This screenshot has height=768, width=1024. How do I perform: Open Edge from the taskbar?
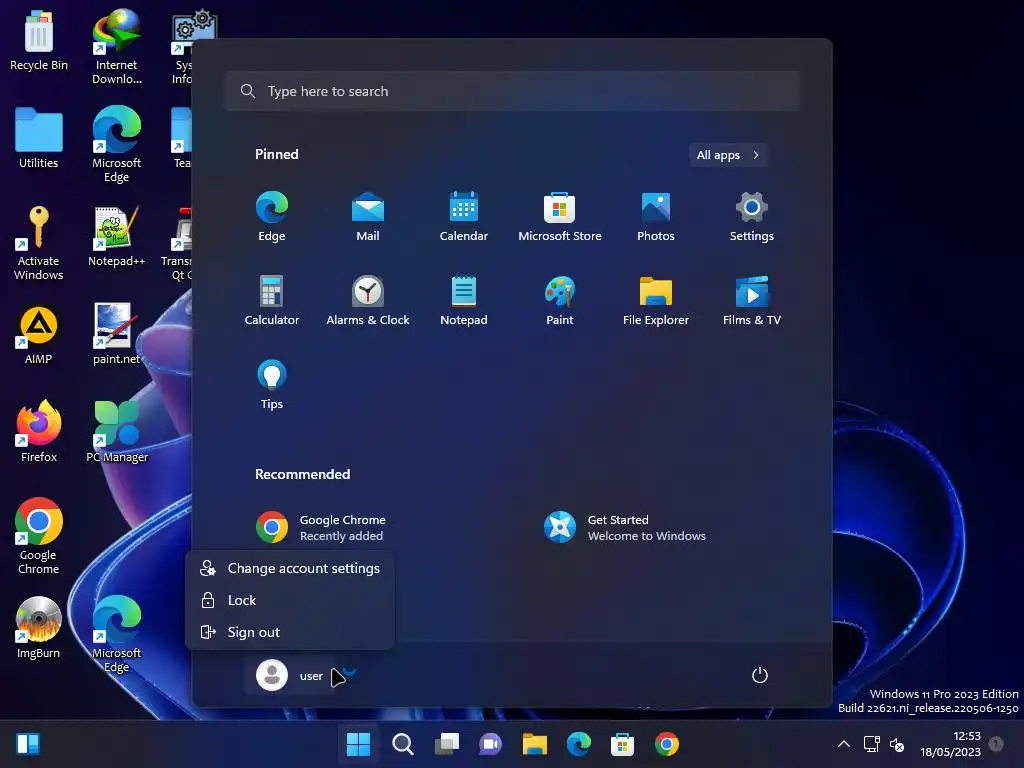tap(579, 744)
